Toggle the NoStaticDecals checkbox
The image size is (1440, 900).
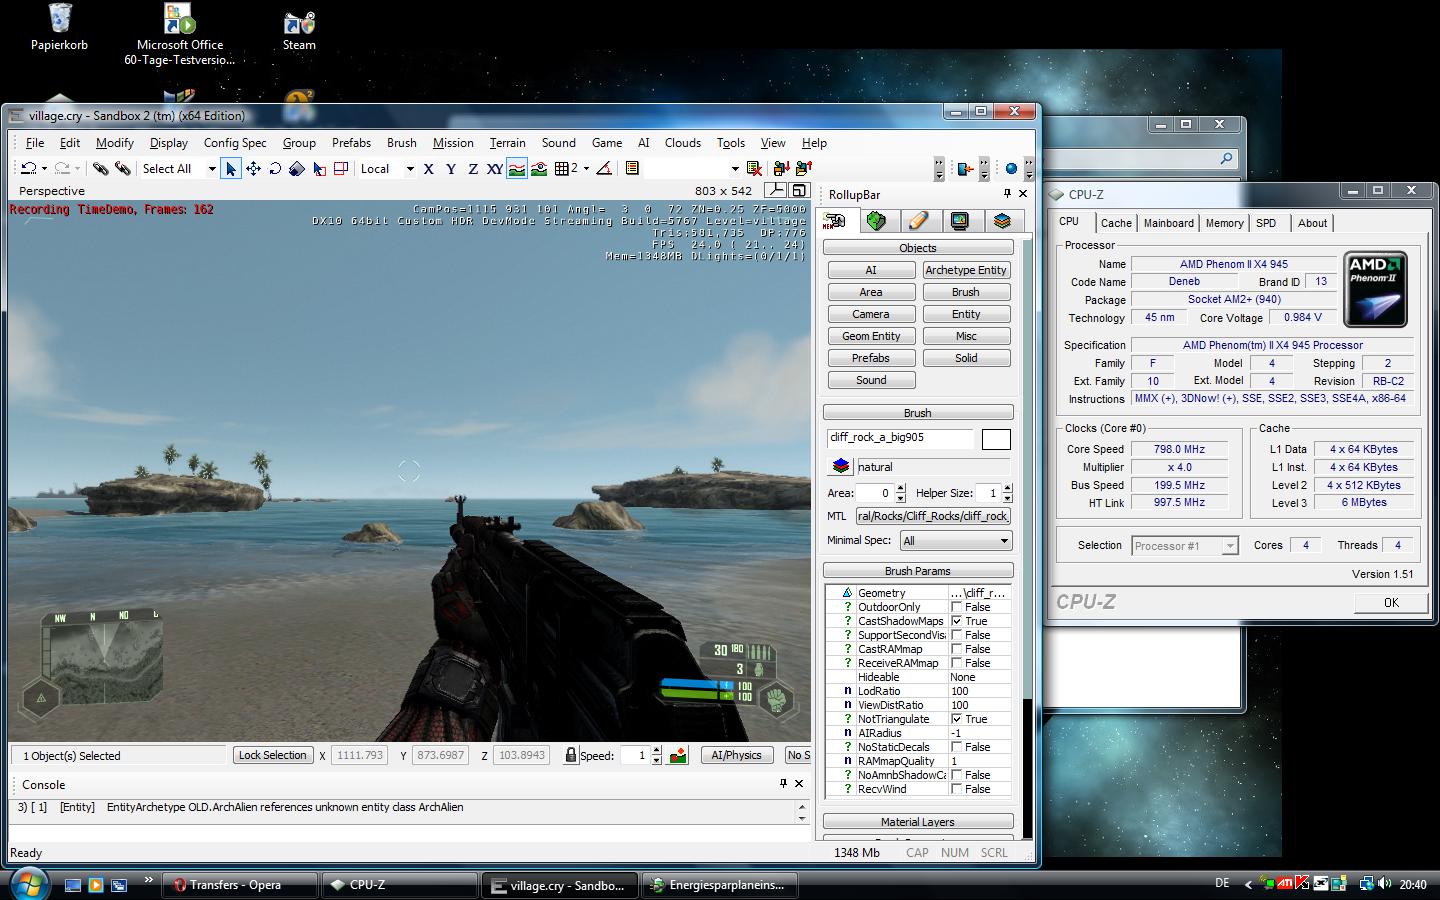(956, 747)
